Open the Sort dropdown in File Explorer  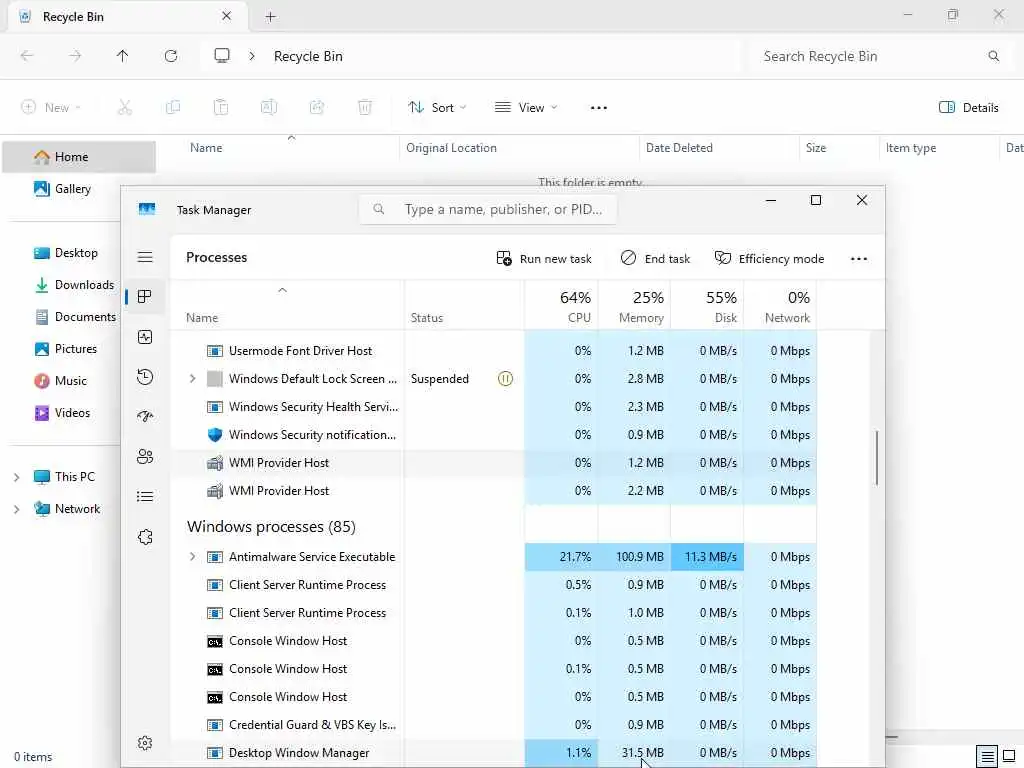point(437,108)
